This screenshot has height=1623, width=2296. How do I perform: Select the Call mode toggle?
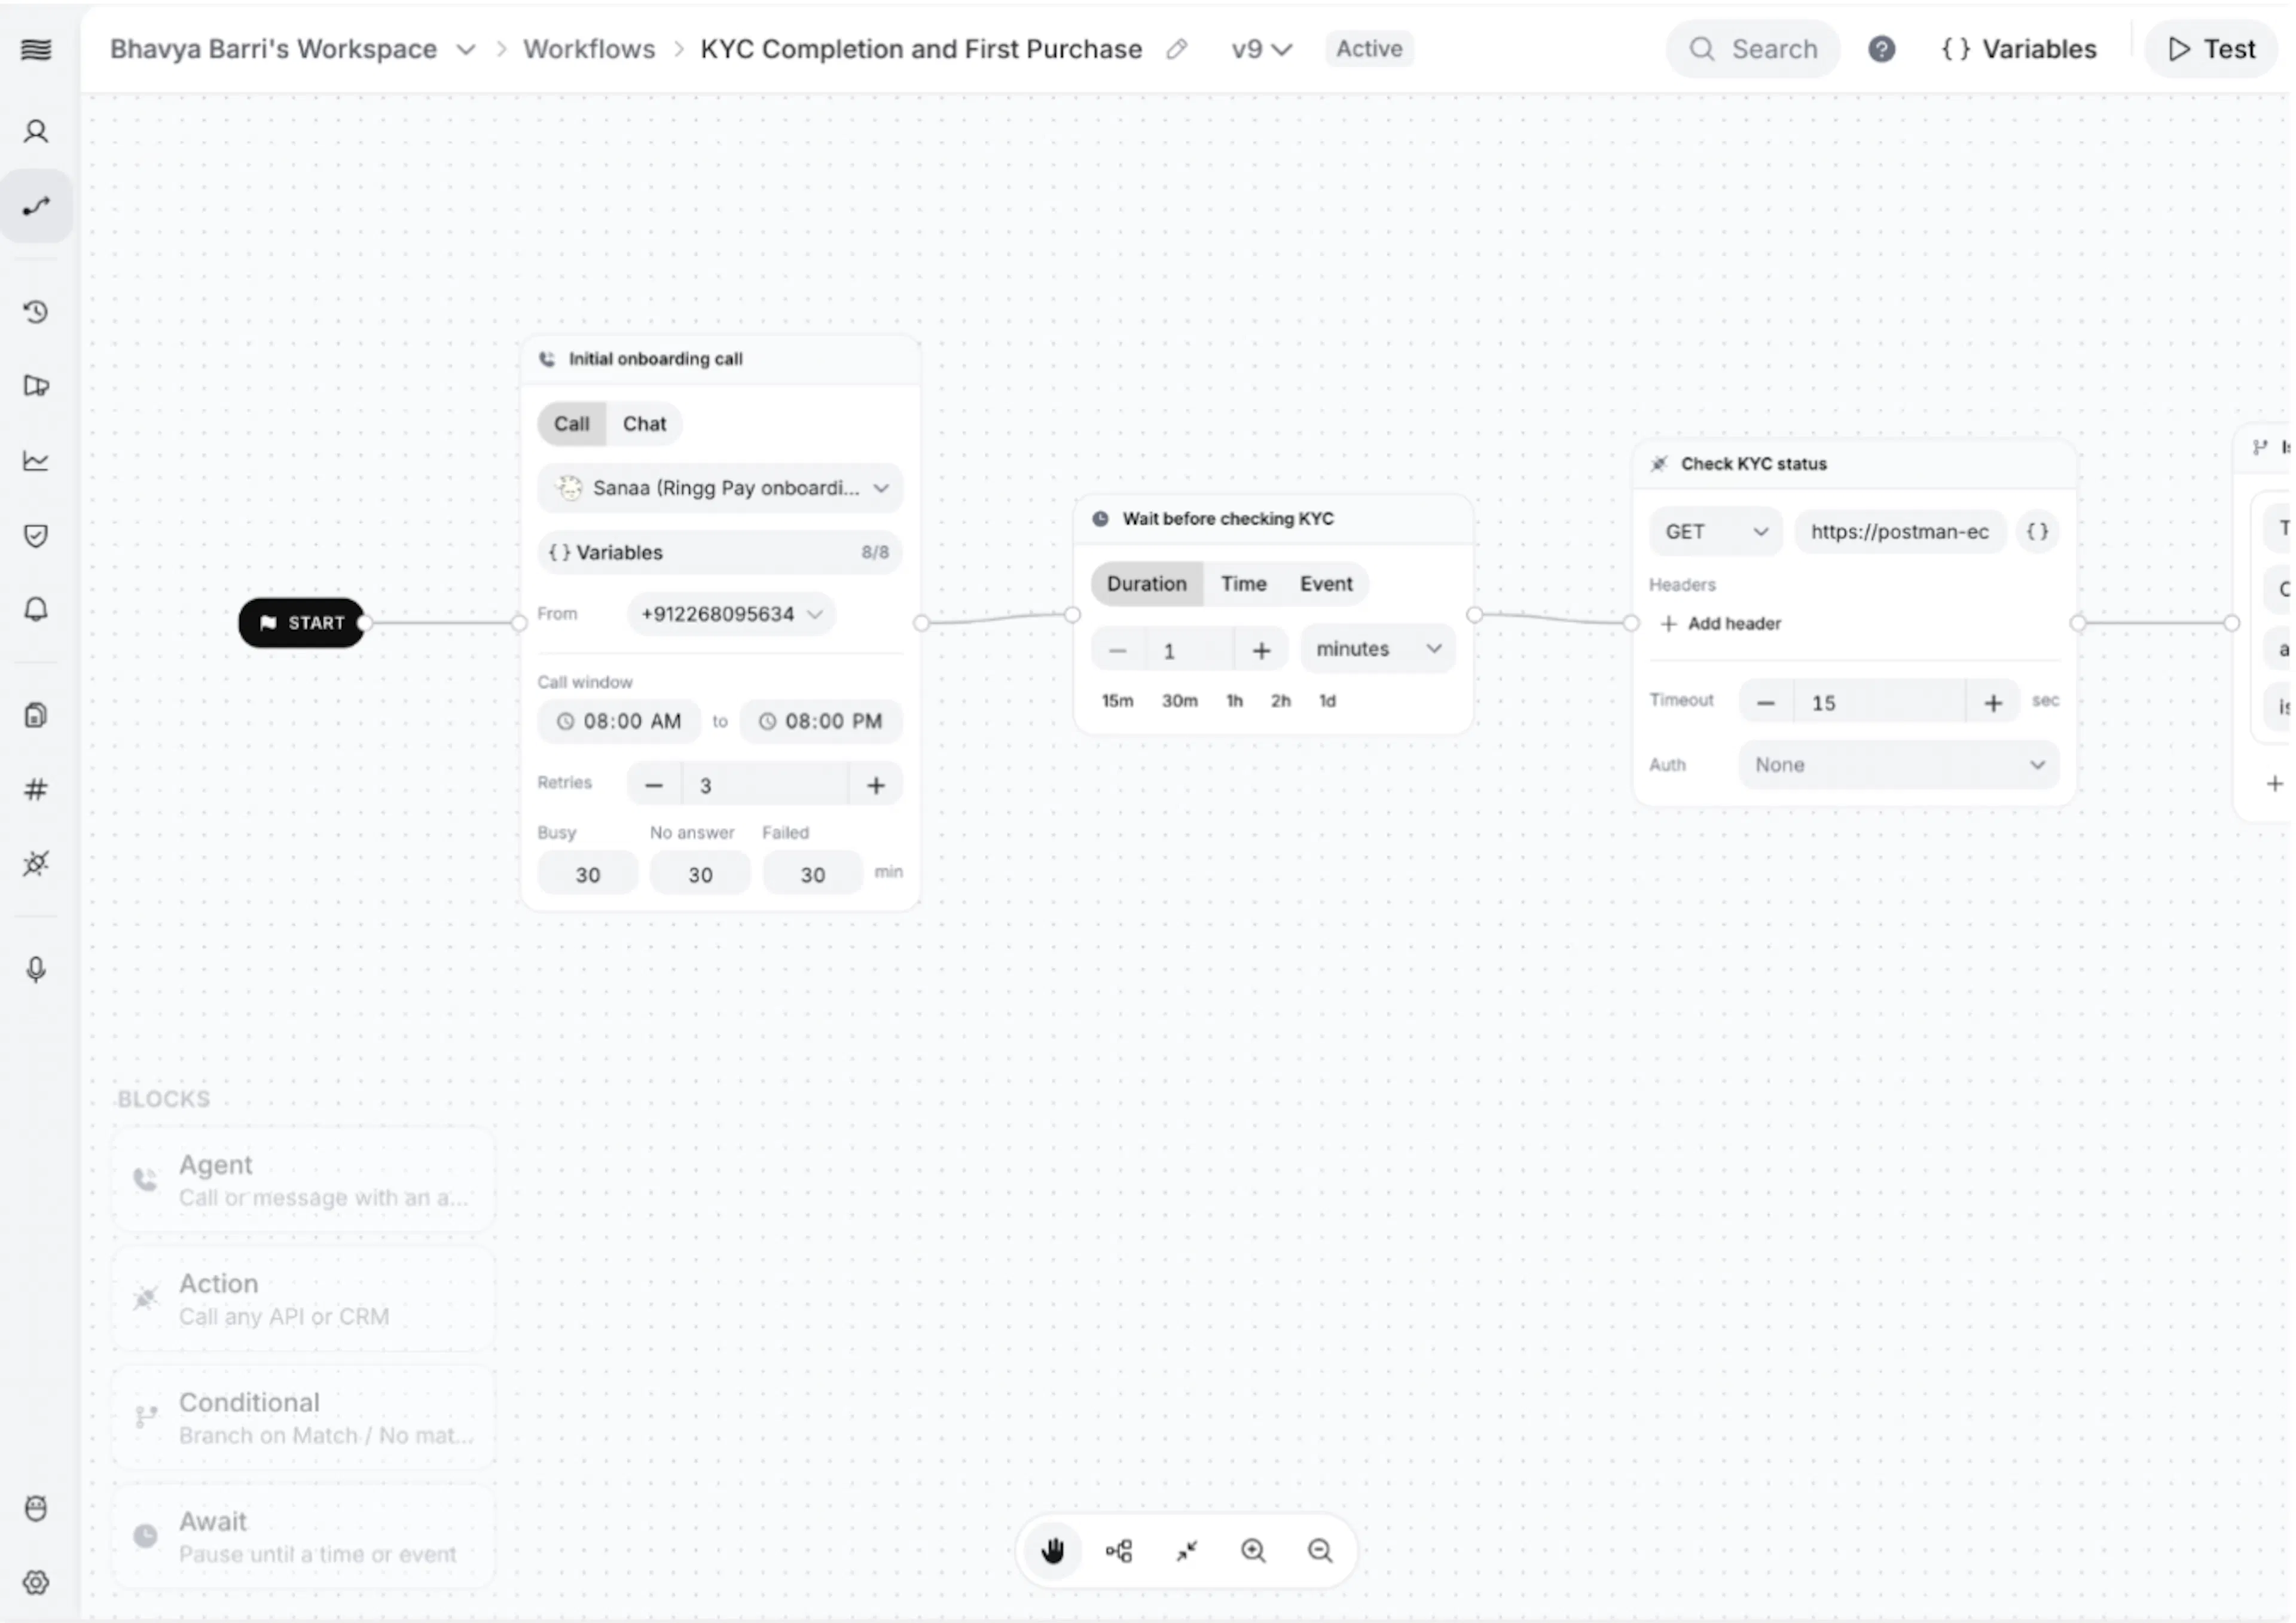click(572, 424)
